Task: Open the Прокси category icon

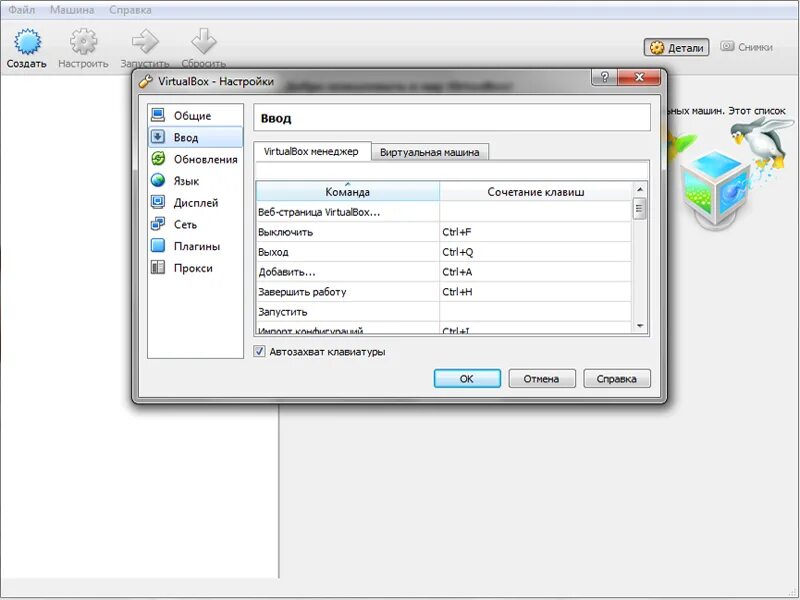Action: point(158,267)
